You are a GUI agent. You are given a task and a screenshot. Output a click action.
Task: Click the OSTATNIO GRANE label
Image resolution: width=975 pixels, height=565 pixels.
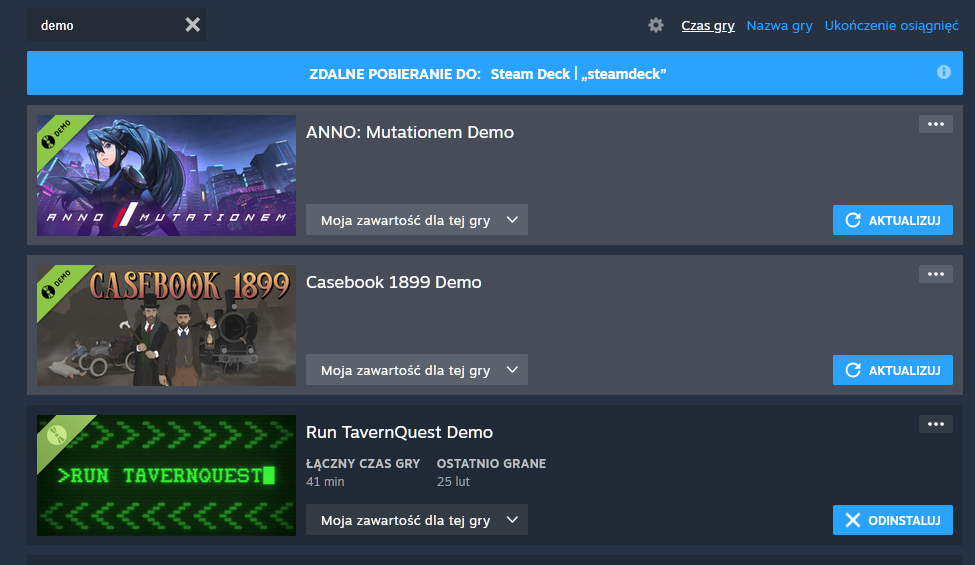[x=491, y=464]
